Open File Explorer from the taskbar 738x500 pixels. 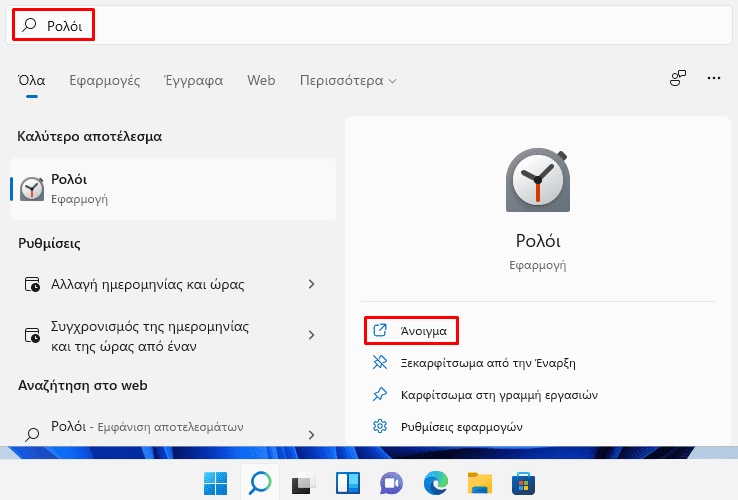pos(480,484)
